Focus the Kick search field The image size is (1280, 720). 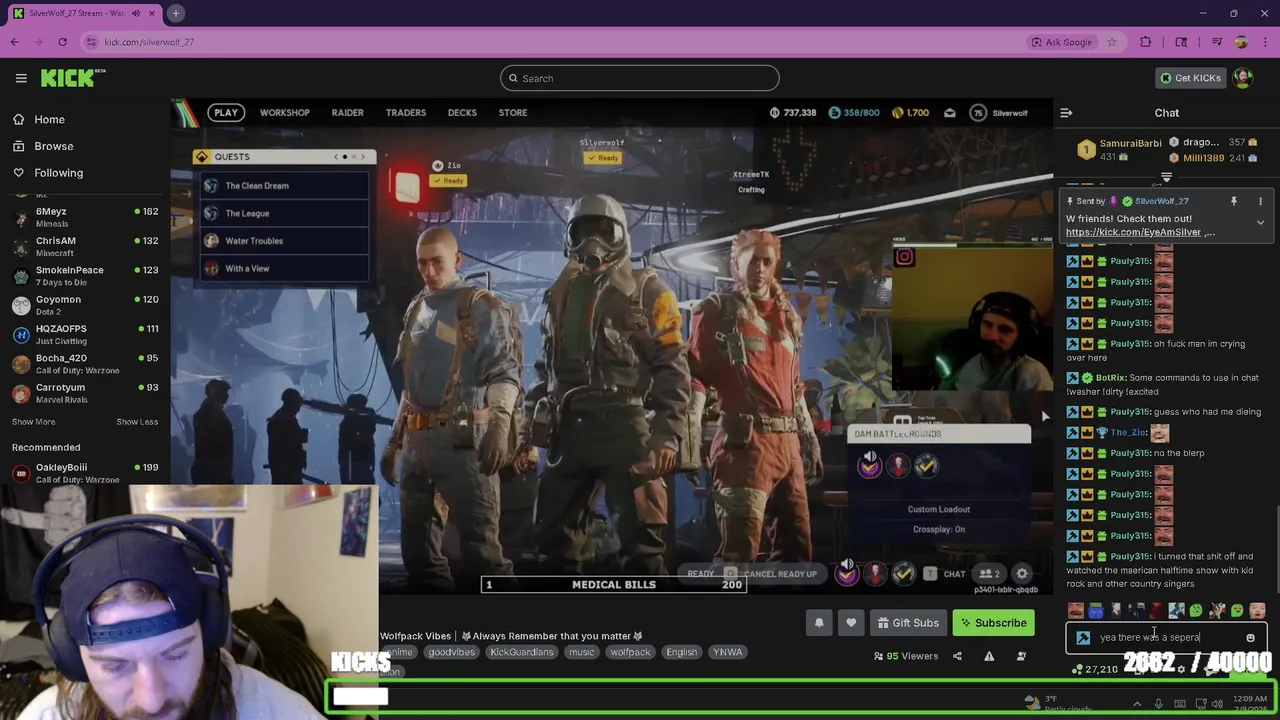pyautogui.click(x=639, y=78)
